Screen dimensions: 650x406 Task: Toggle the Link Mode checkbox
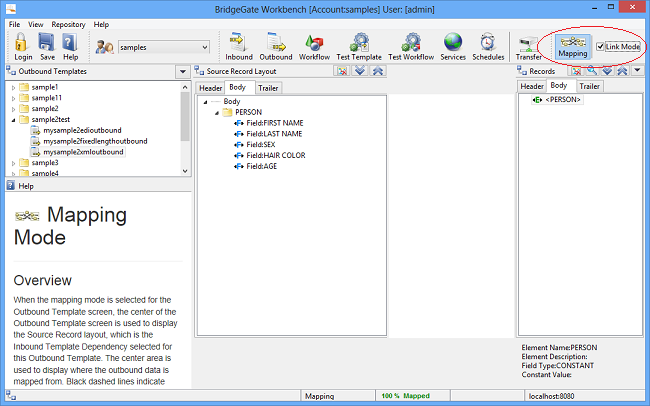point(600,46)
